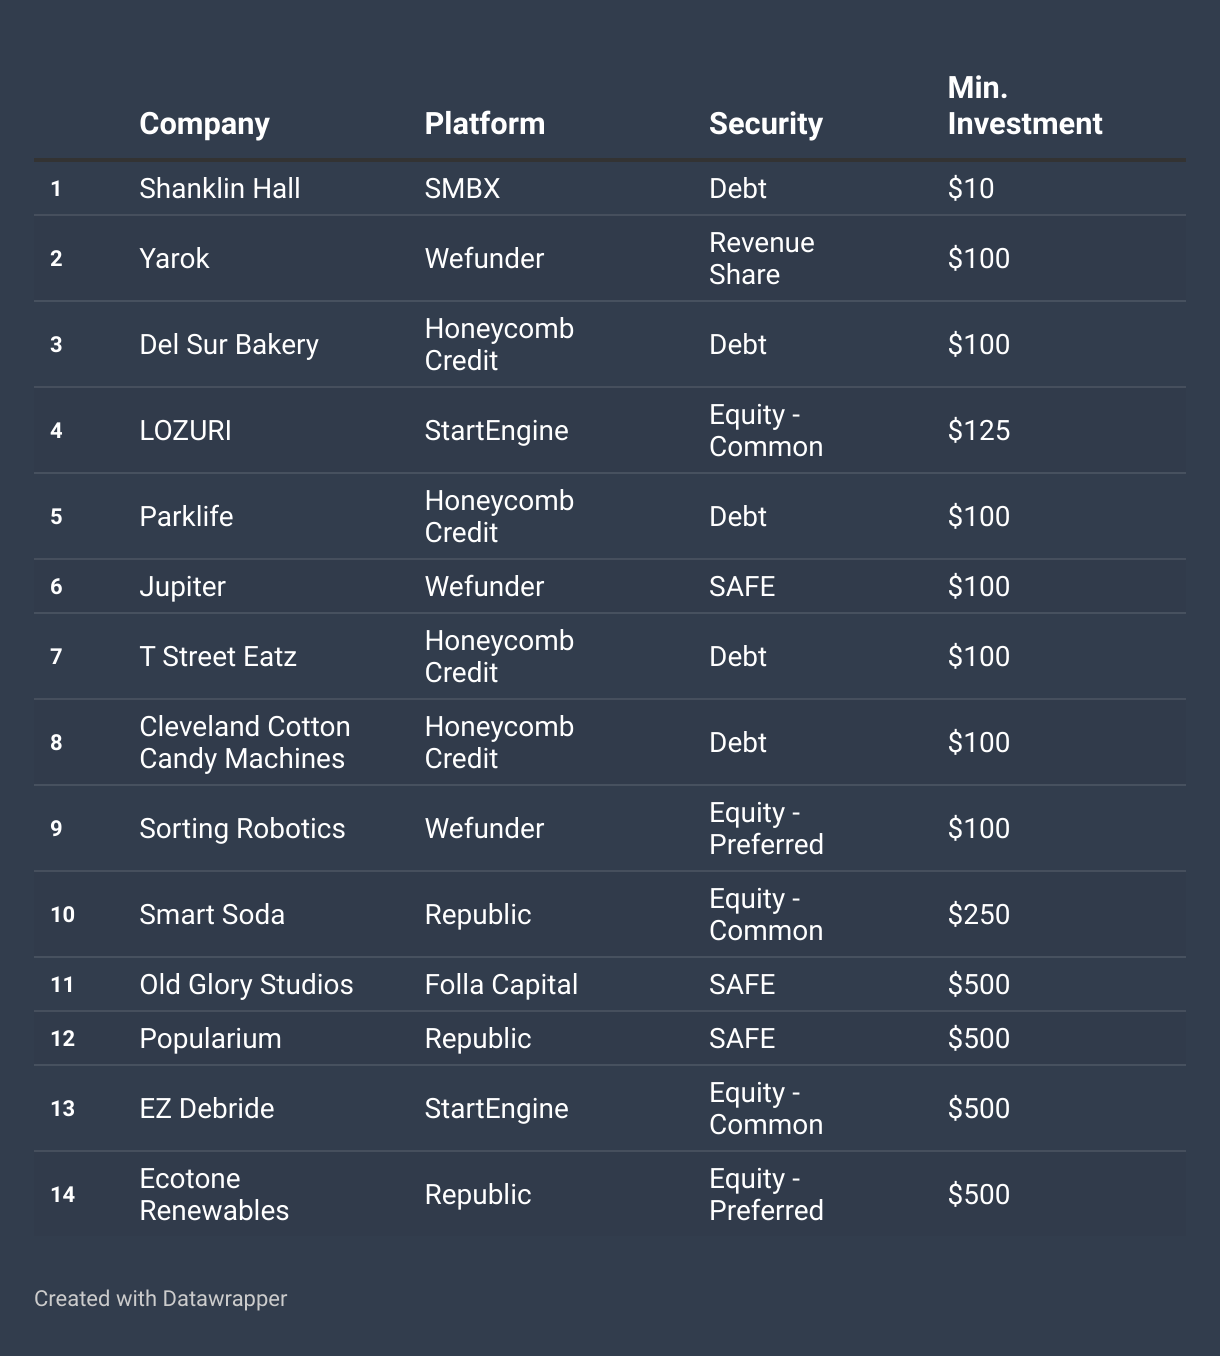The width and height of the screenshot is (1220, 1356).
Task: Select the Security column header
Action: coord(765,124)
